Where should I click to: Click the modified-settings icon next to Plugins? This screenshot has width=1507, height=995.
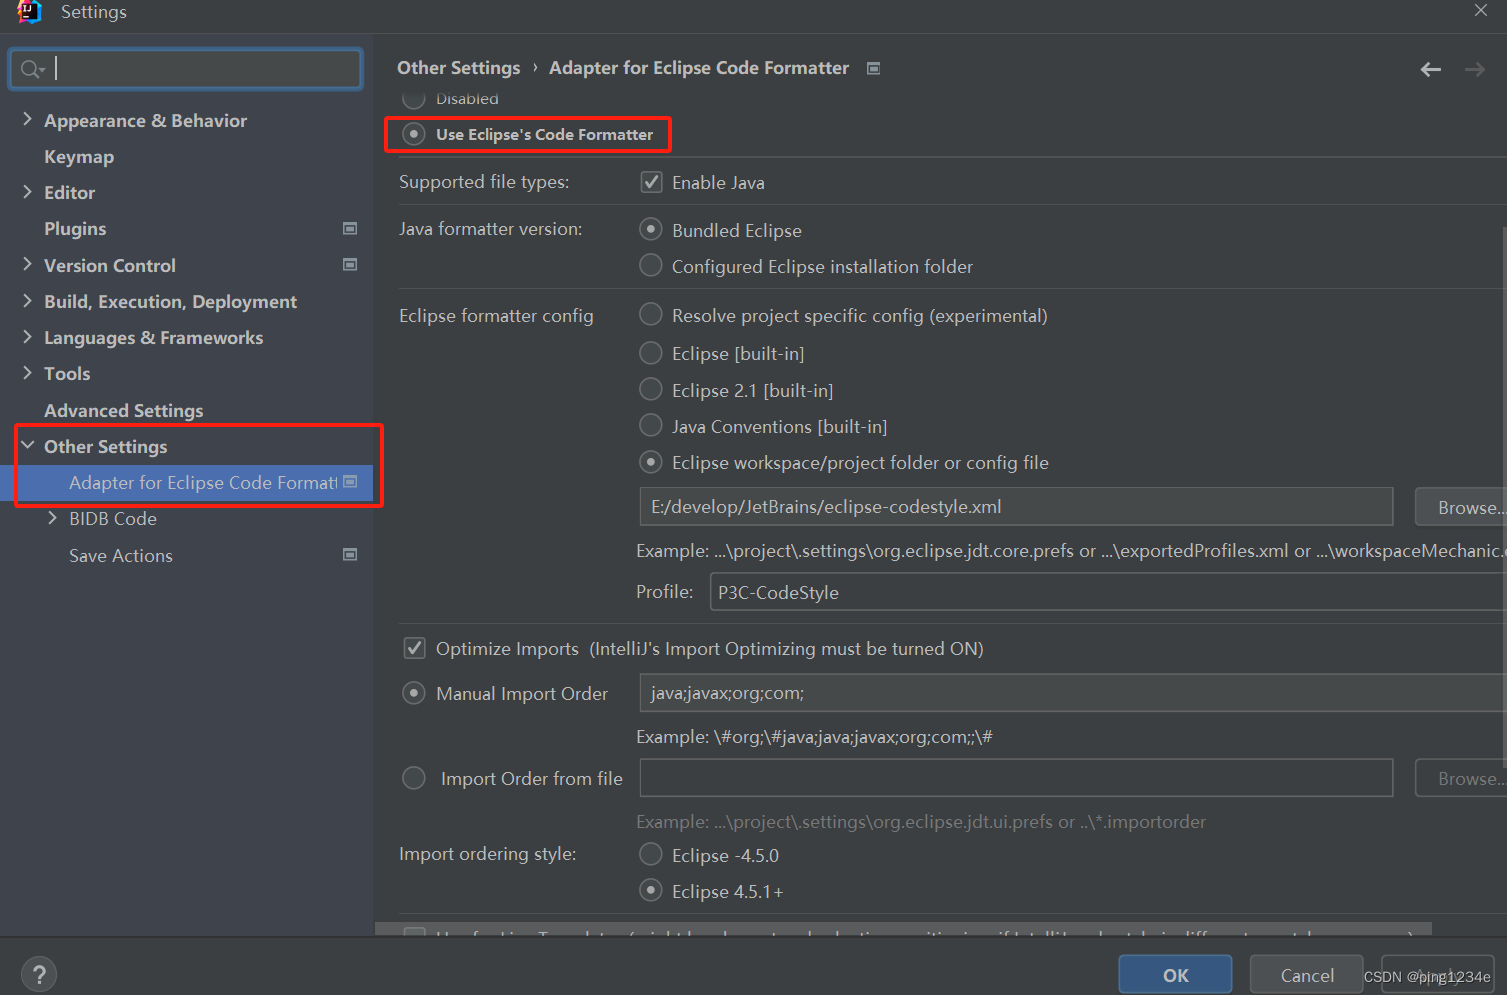pos(350,228)
